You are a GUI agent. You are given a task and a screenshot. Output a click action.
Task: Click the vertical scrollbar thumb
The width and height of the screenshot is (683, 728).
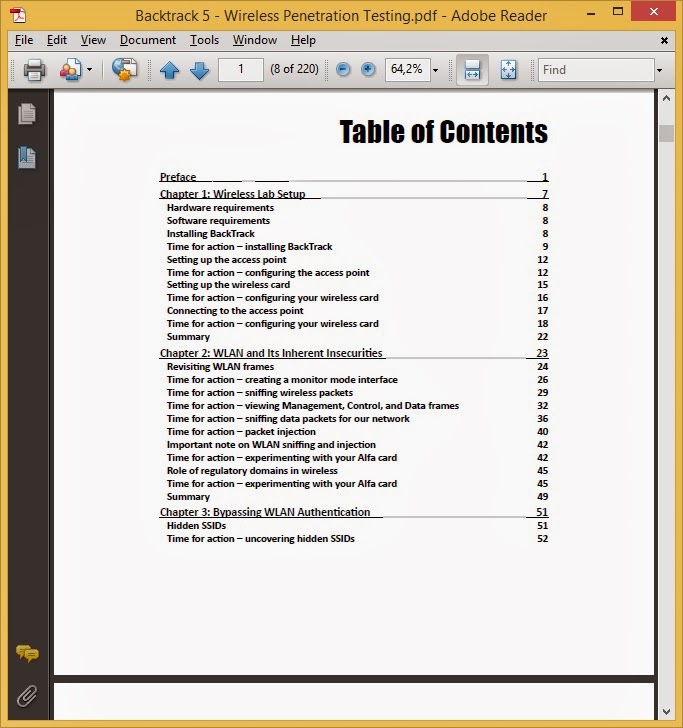pos(666,133)
